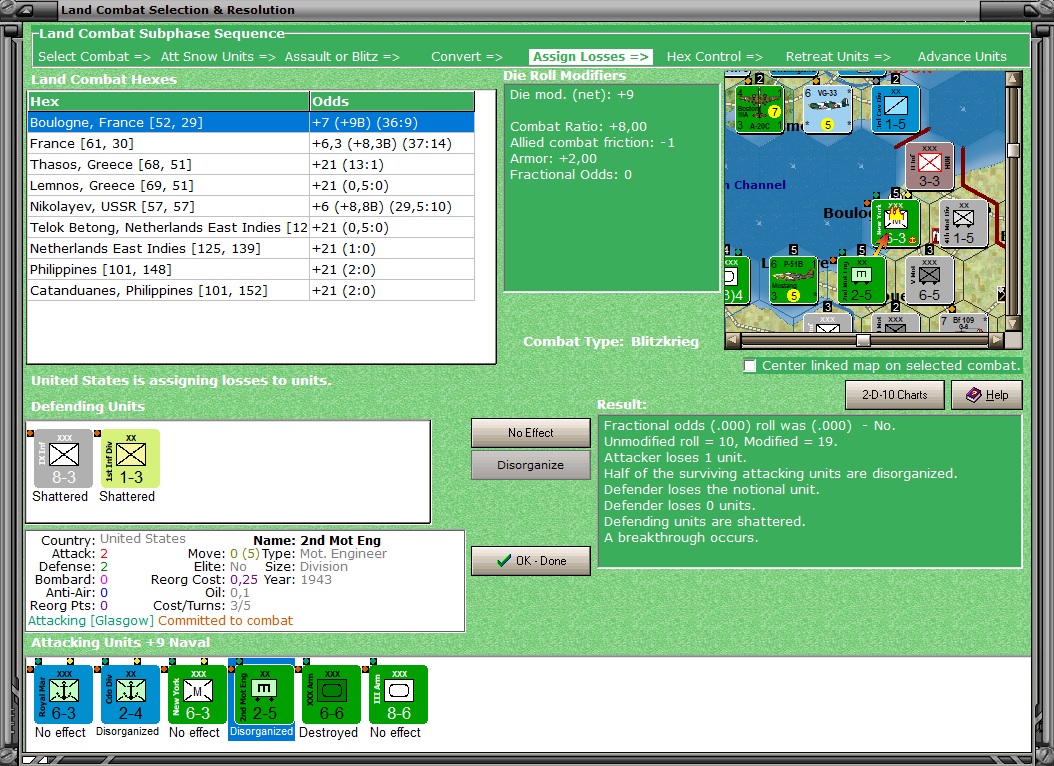This screenshot has width=1054, height=766.
Task: Click the Odds column header
Action: coord(392,101)
